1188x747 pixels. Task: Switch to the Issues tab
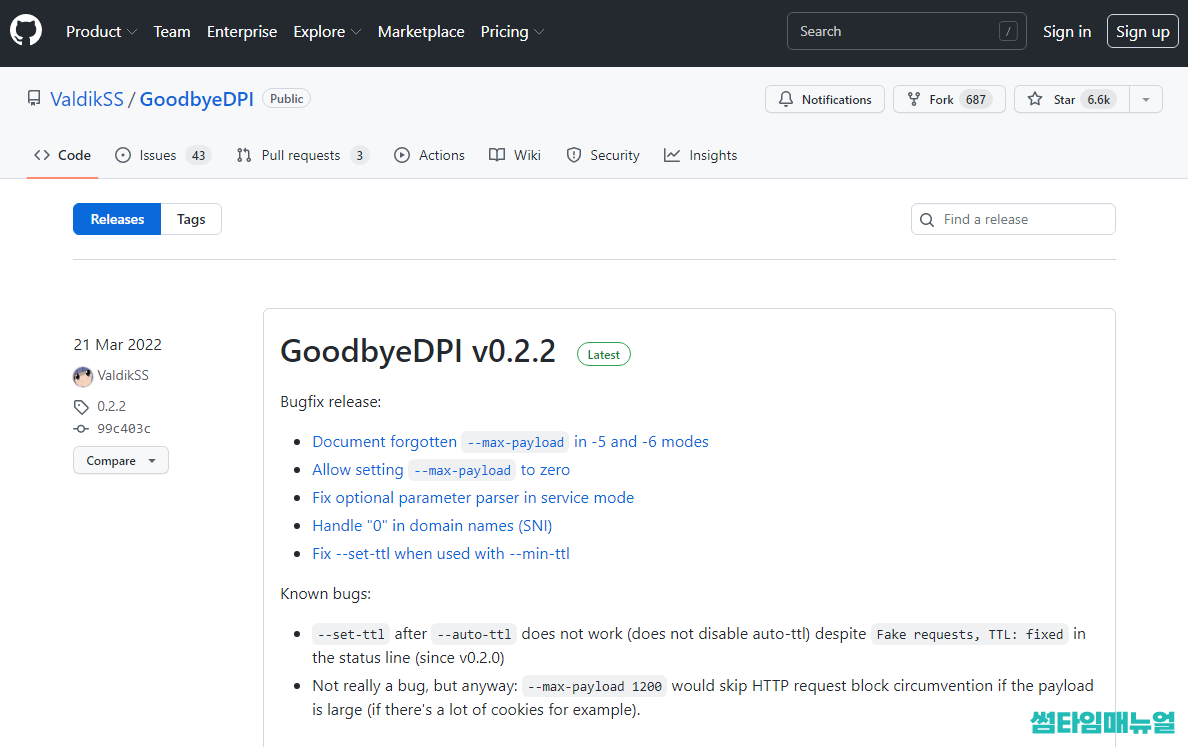(x=162, y=155)
